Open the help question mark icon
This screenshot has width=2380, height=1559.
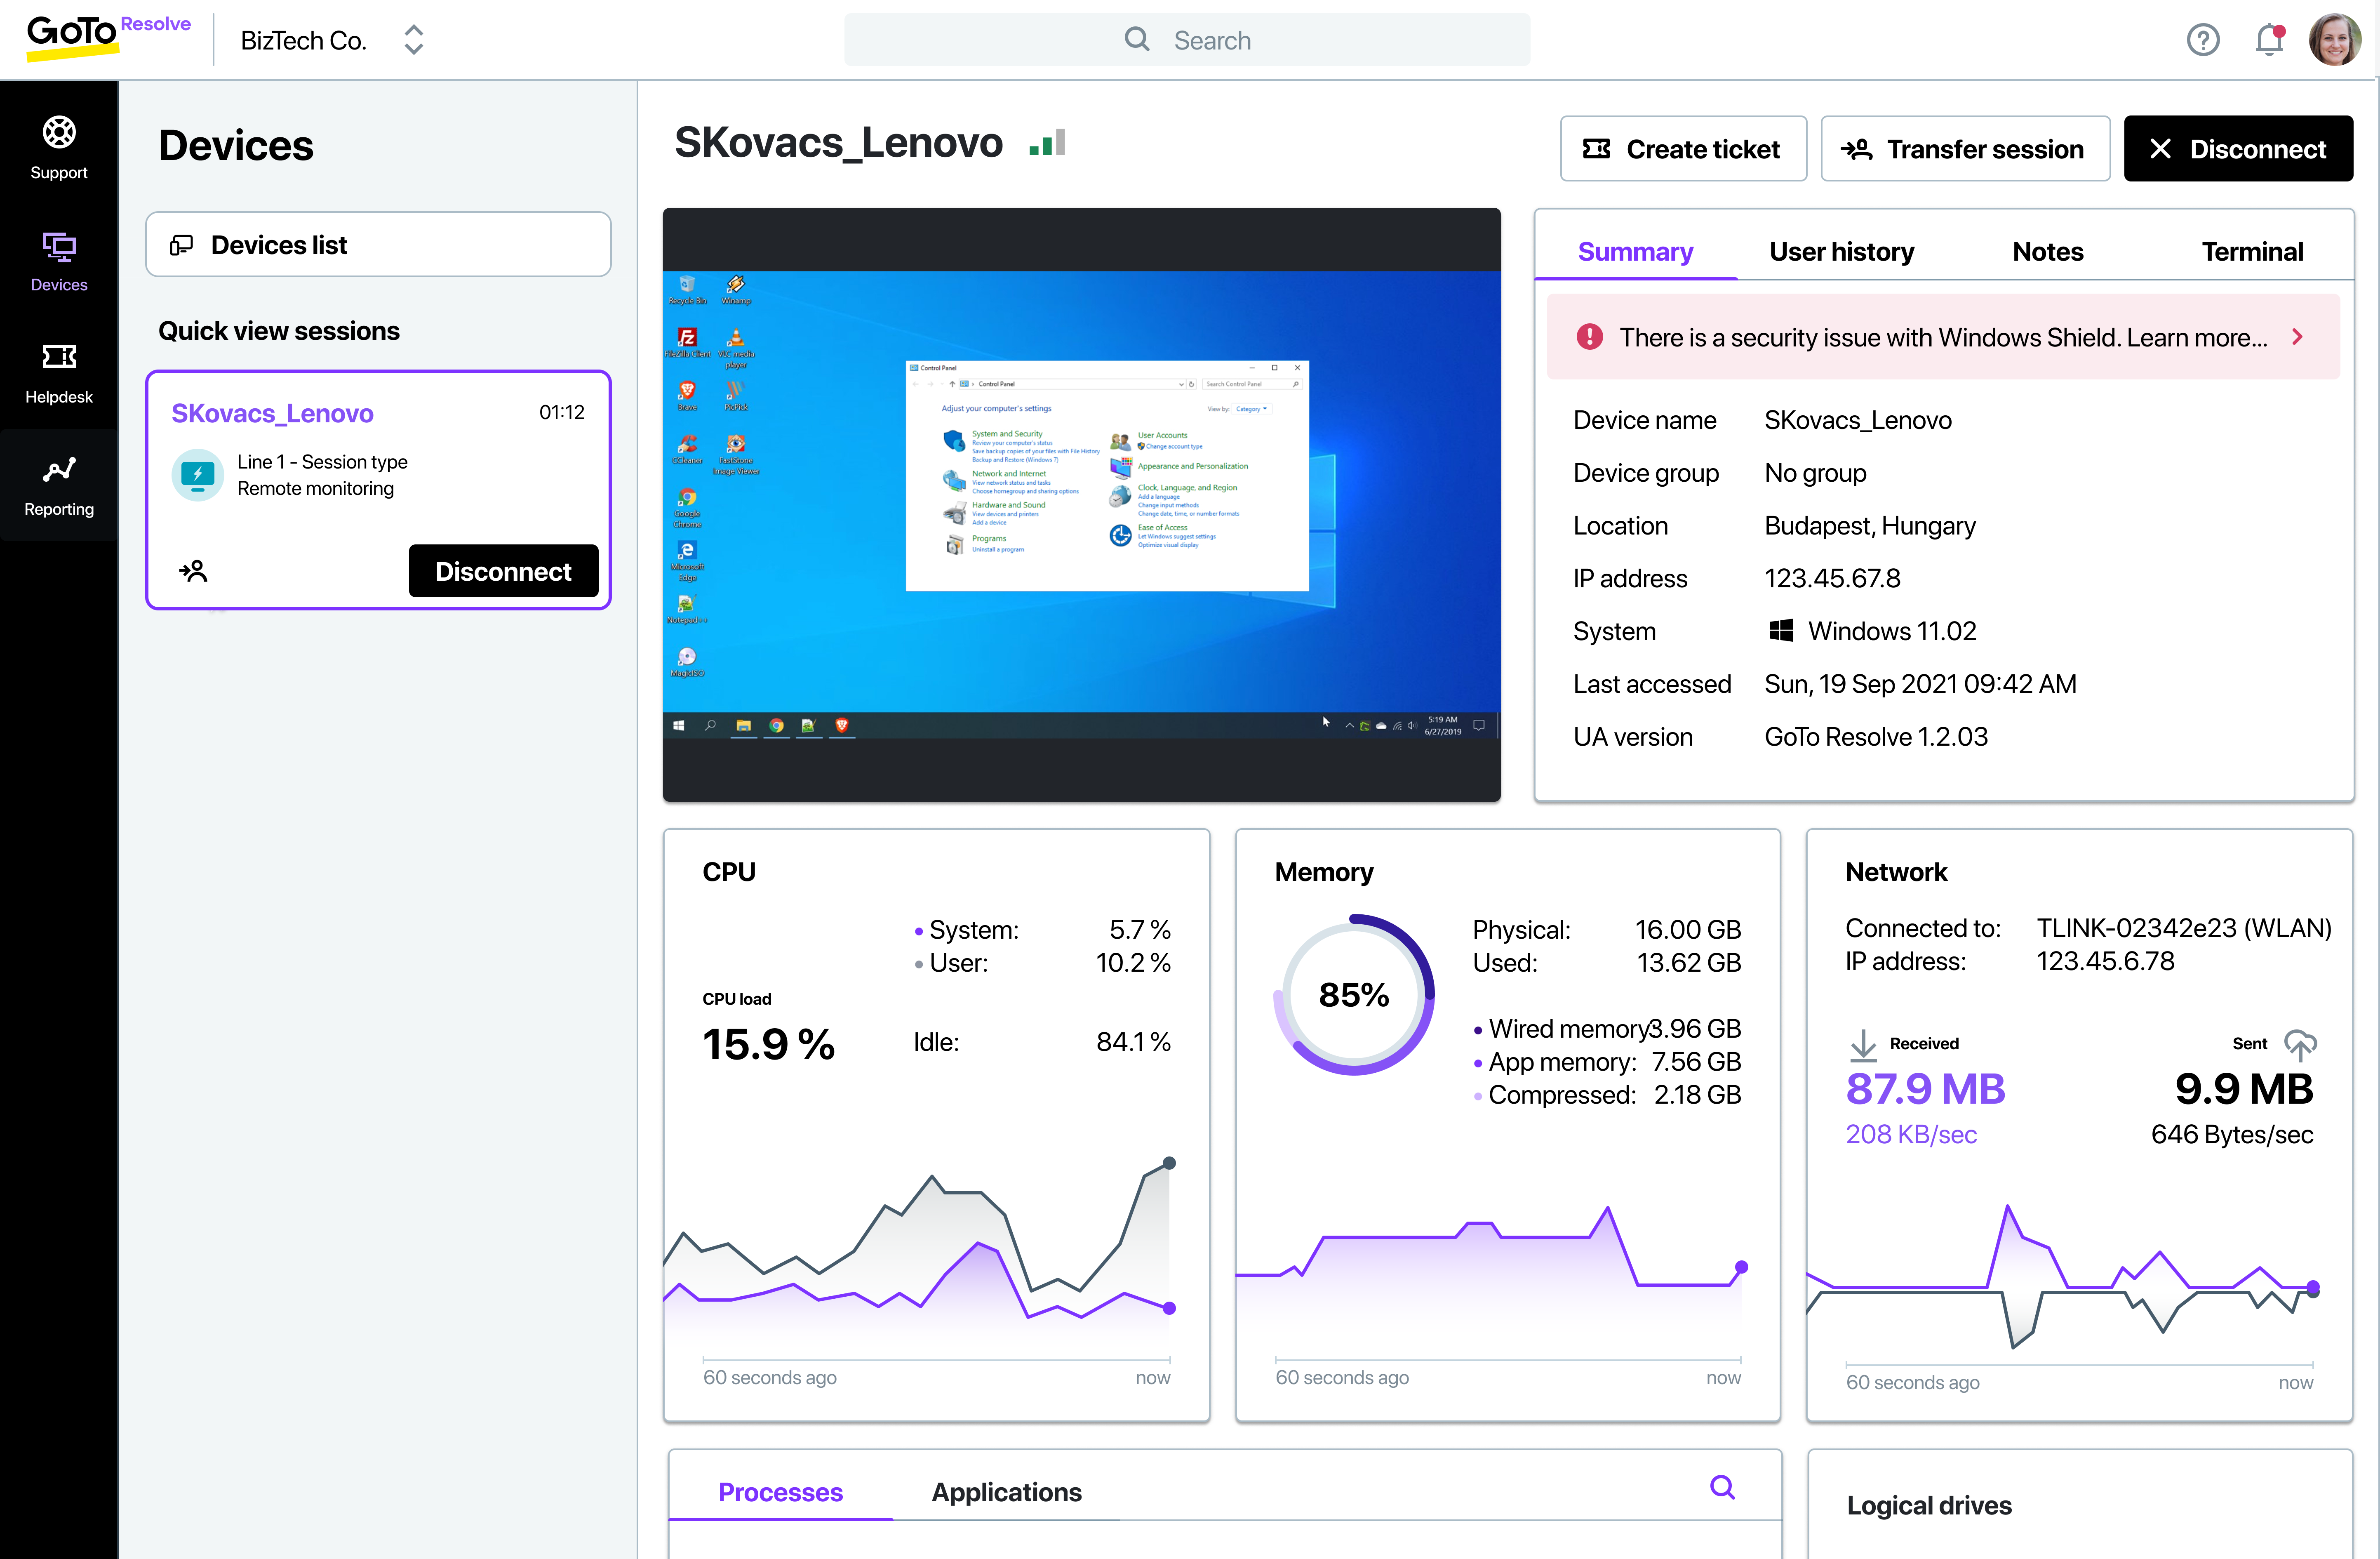point(2203,40)
